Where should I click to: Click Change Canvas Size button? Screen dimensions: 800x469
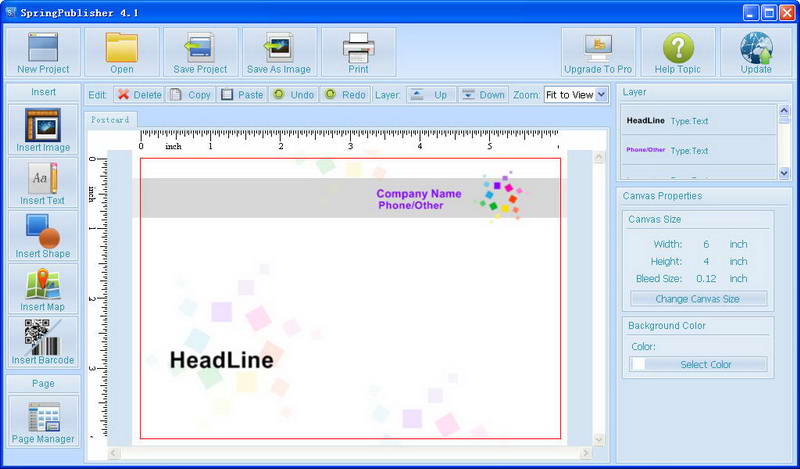coord(698,299)
